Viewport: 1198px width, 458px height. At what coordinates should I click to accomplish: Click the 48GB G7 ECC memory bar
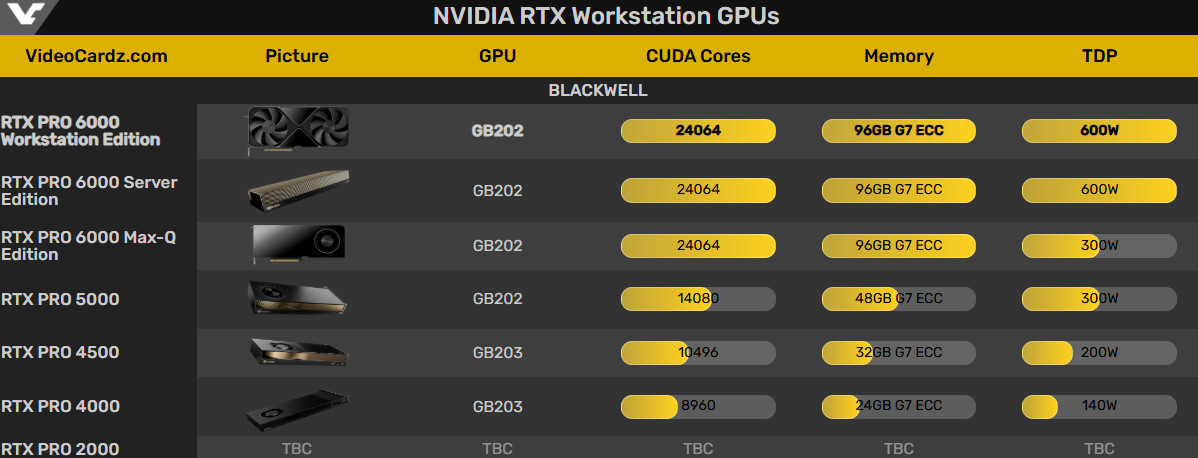(x=898, y=298)
